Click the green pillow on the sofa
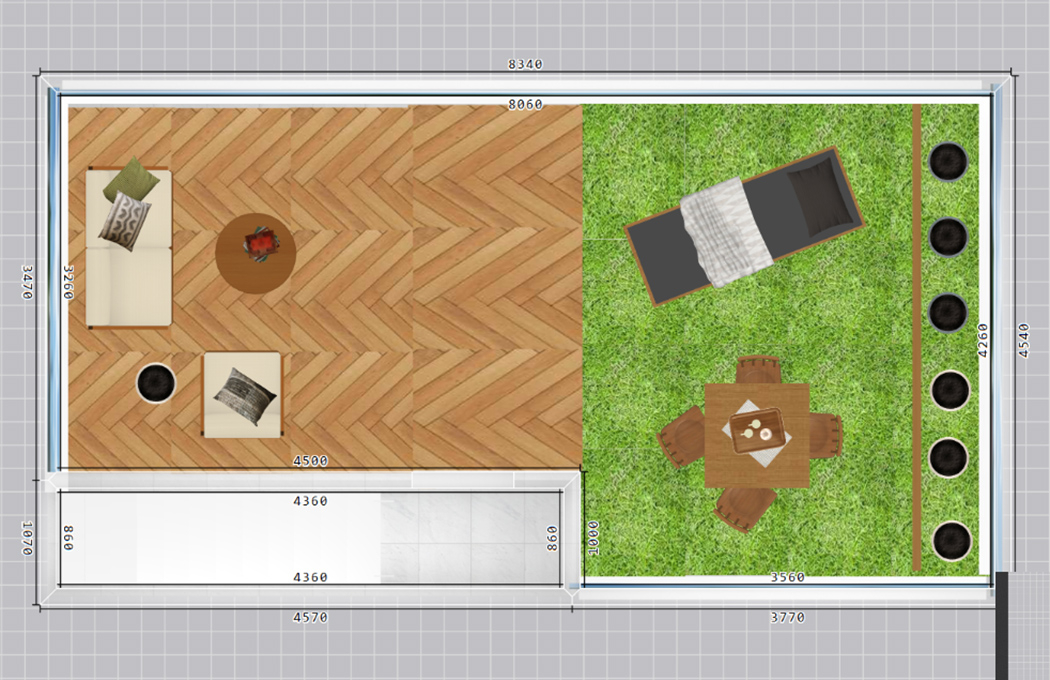The image size is (1050, 680). pos(131,180)
